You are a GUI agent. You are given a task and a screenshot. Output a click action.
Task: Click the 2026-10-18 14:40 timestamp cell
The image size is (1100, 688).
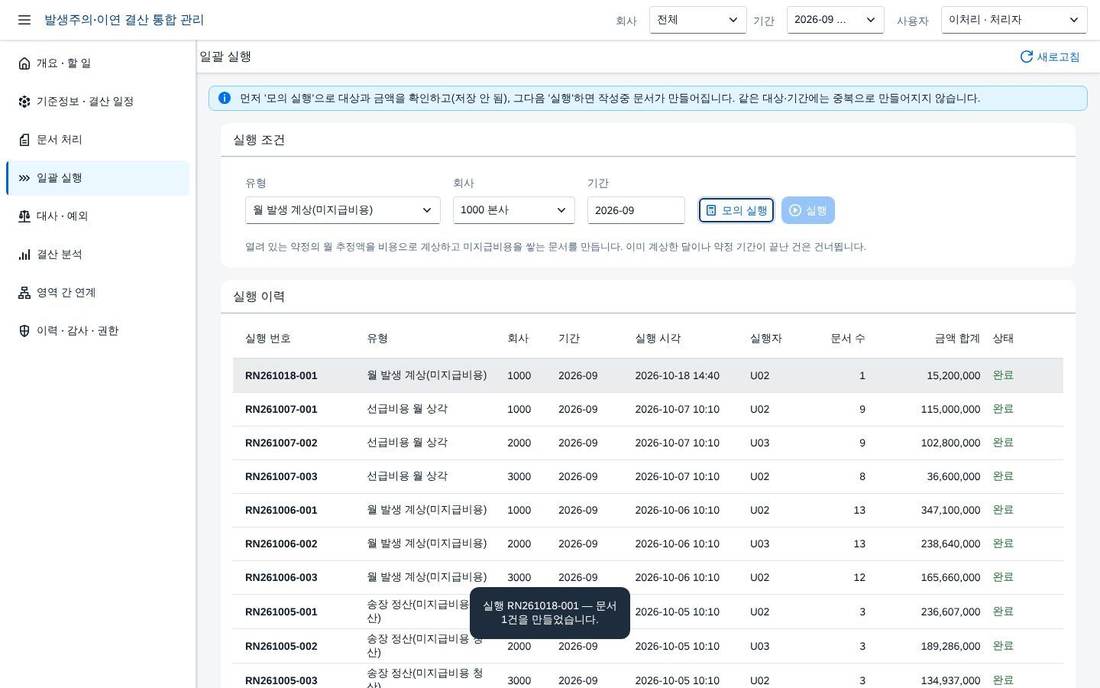(x=677, y=376)
